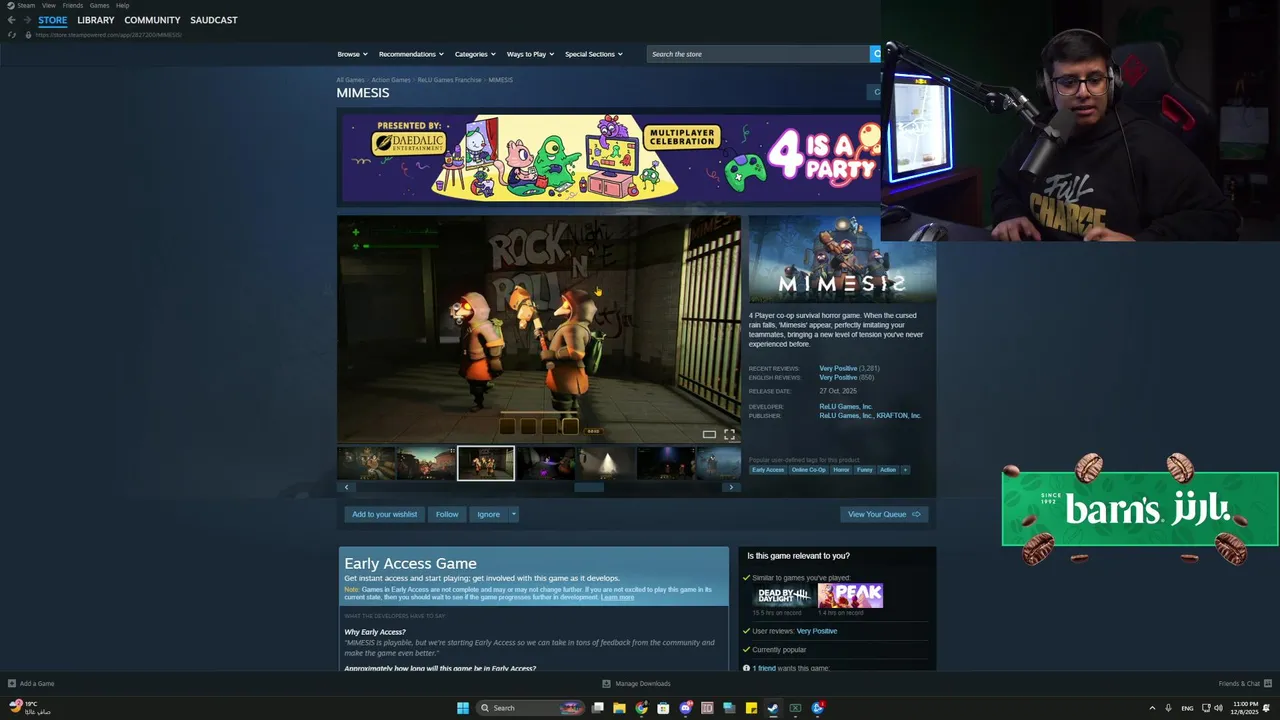Toggle theater mode on the video player
This screenshot has height=720, width=1280.
(709, 434)
